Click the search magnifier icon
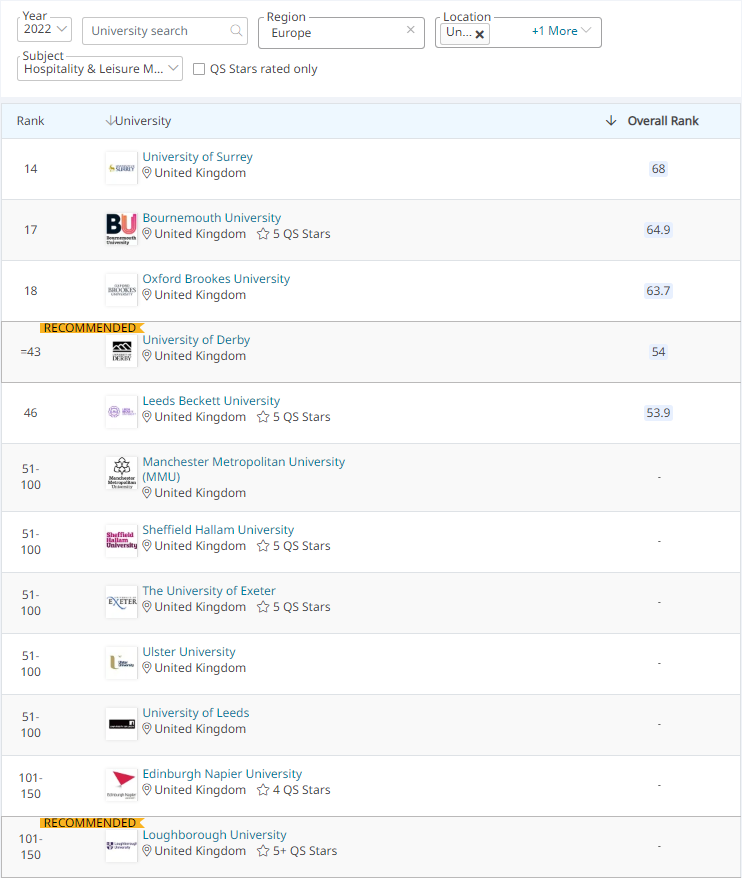Viewport: 742px width, 878px height. (x=236, y=30)
